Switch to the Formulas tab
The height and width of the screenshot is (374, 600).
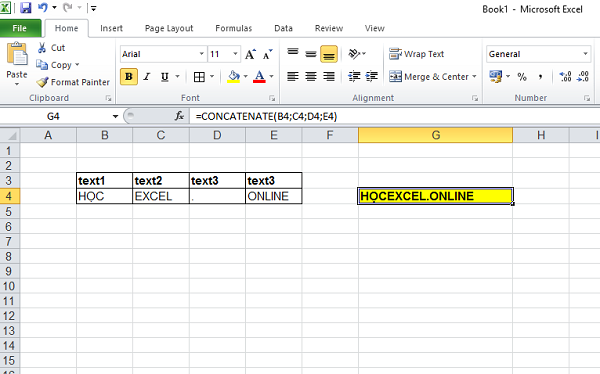pos(233,28)
